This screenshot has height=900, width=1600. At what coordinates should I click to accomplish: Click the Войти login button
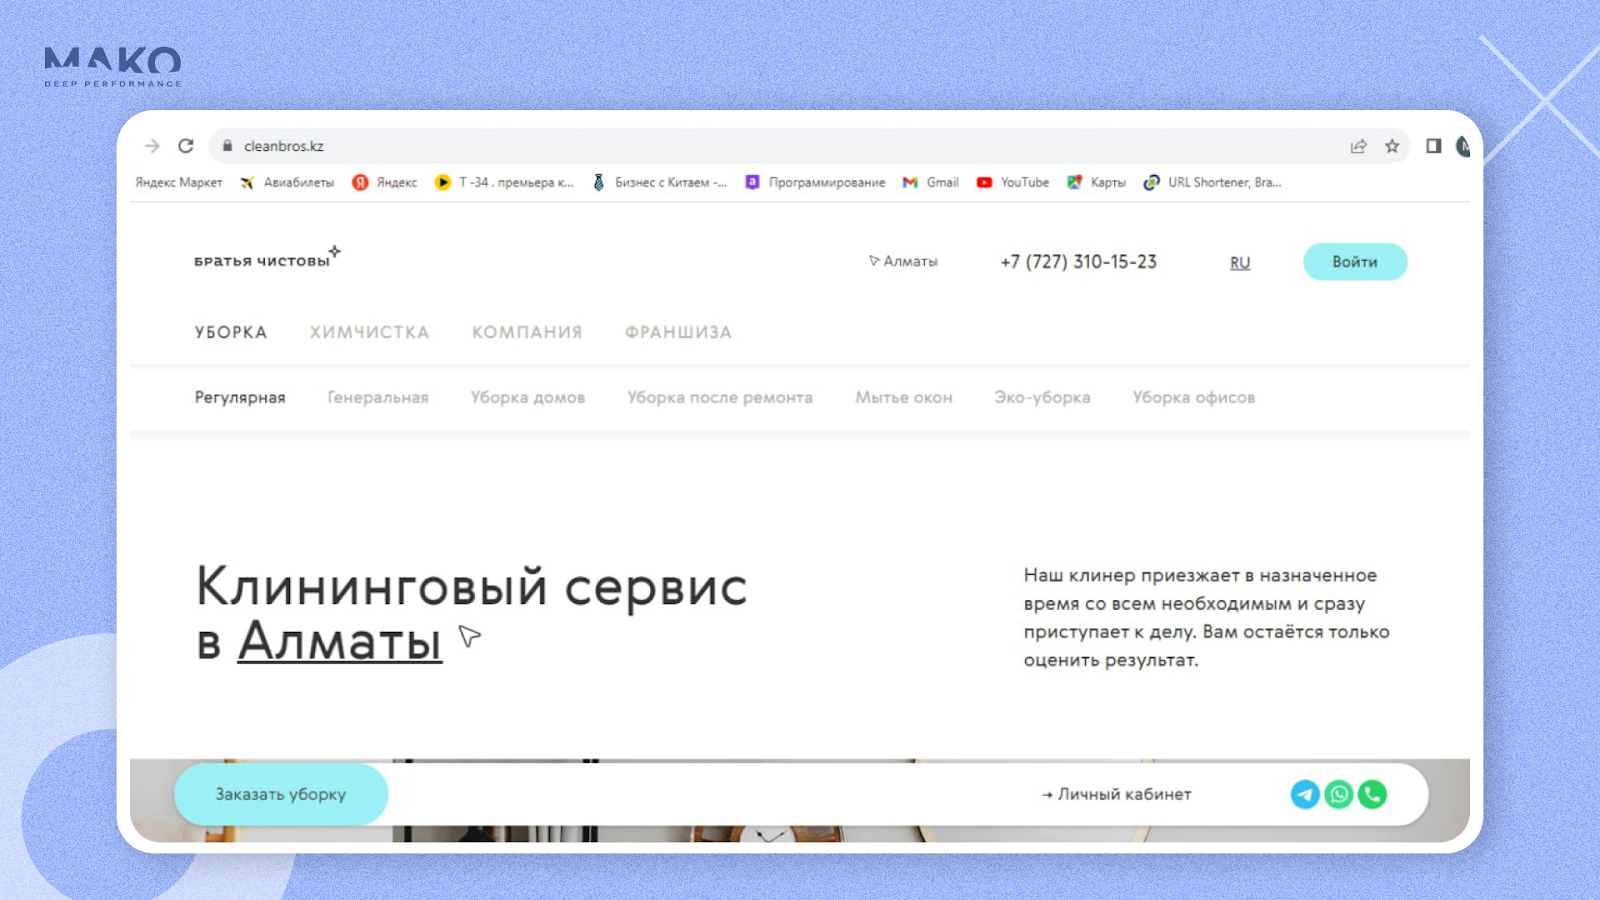(x=1355, y=262)
